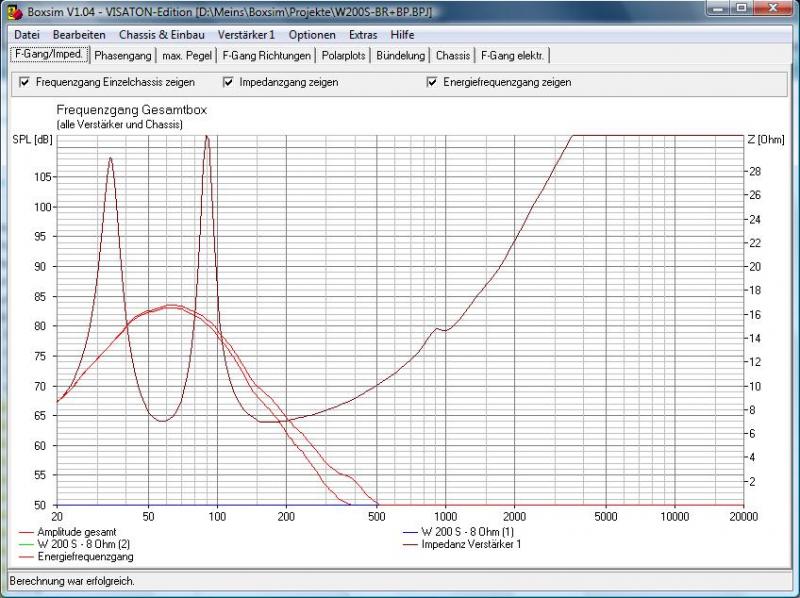The image size is (800, 598).
Task: Click the red 'Amplitude gesamt' legend line
Action: click(27, 531)
